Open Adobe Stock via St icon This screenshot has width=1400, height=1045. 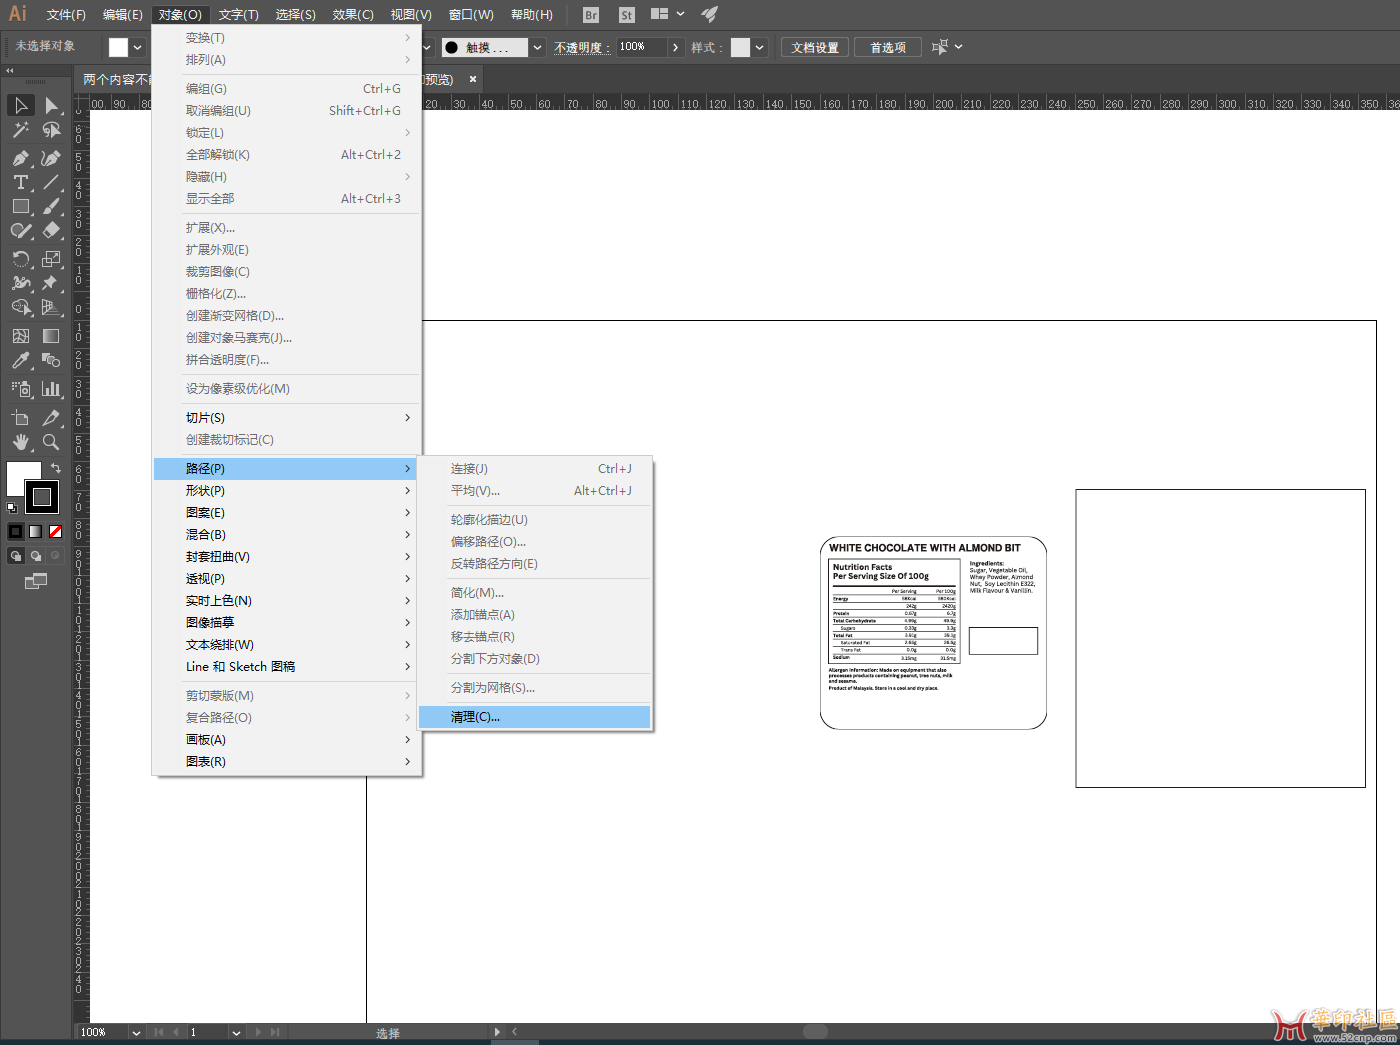tap(626, 15)
